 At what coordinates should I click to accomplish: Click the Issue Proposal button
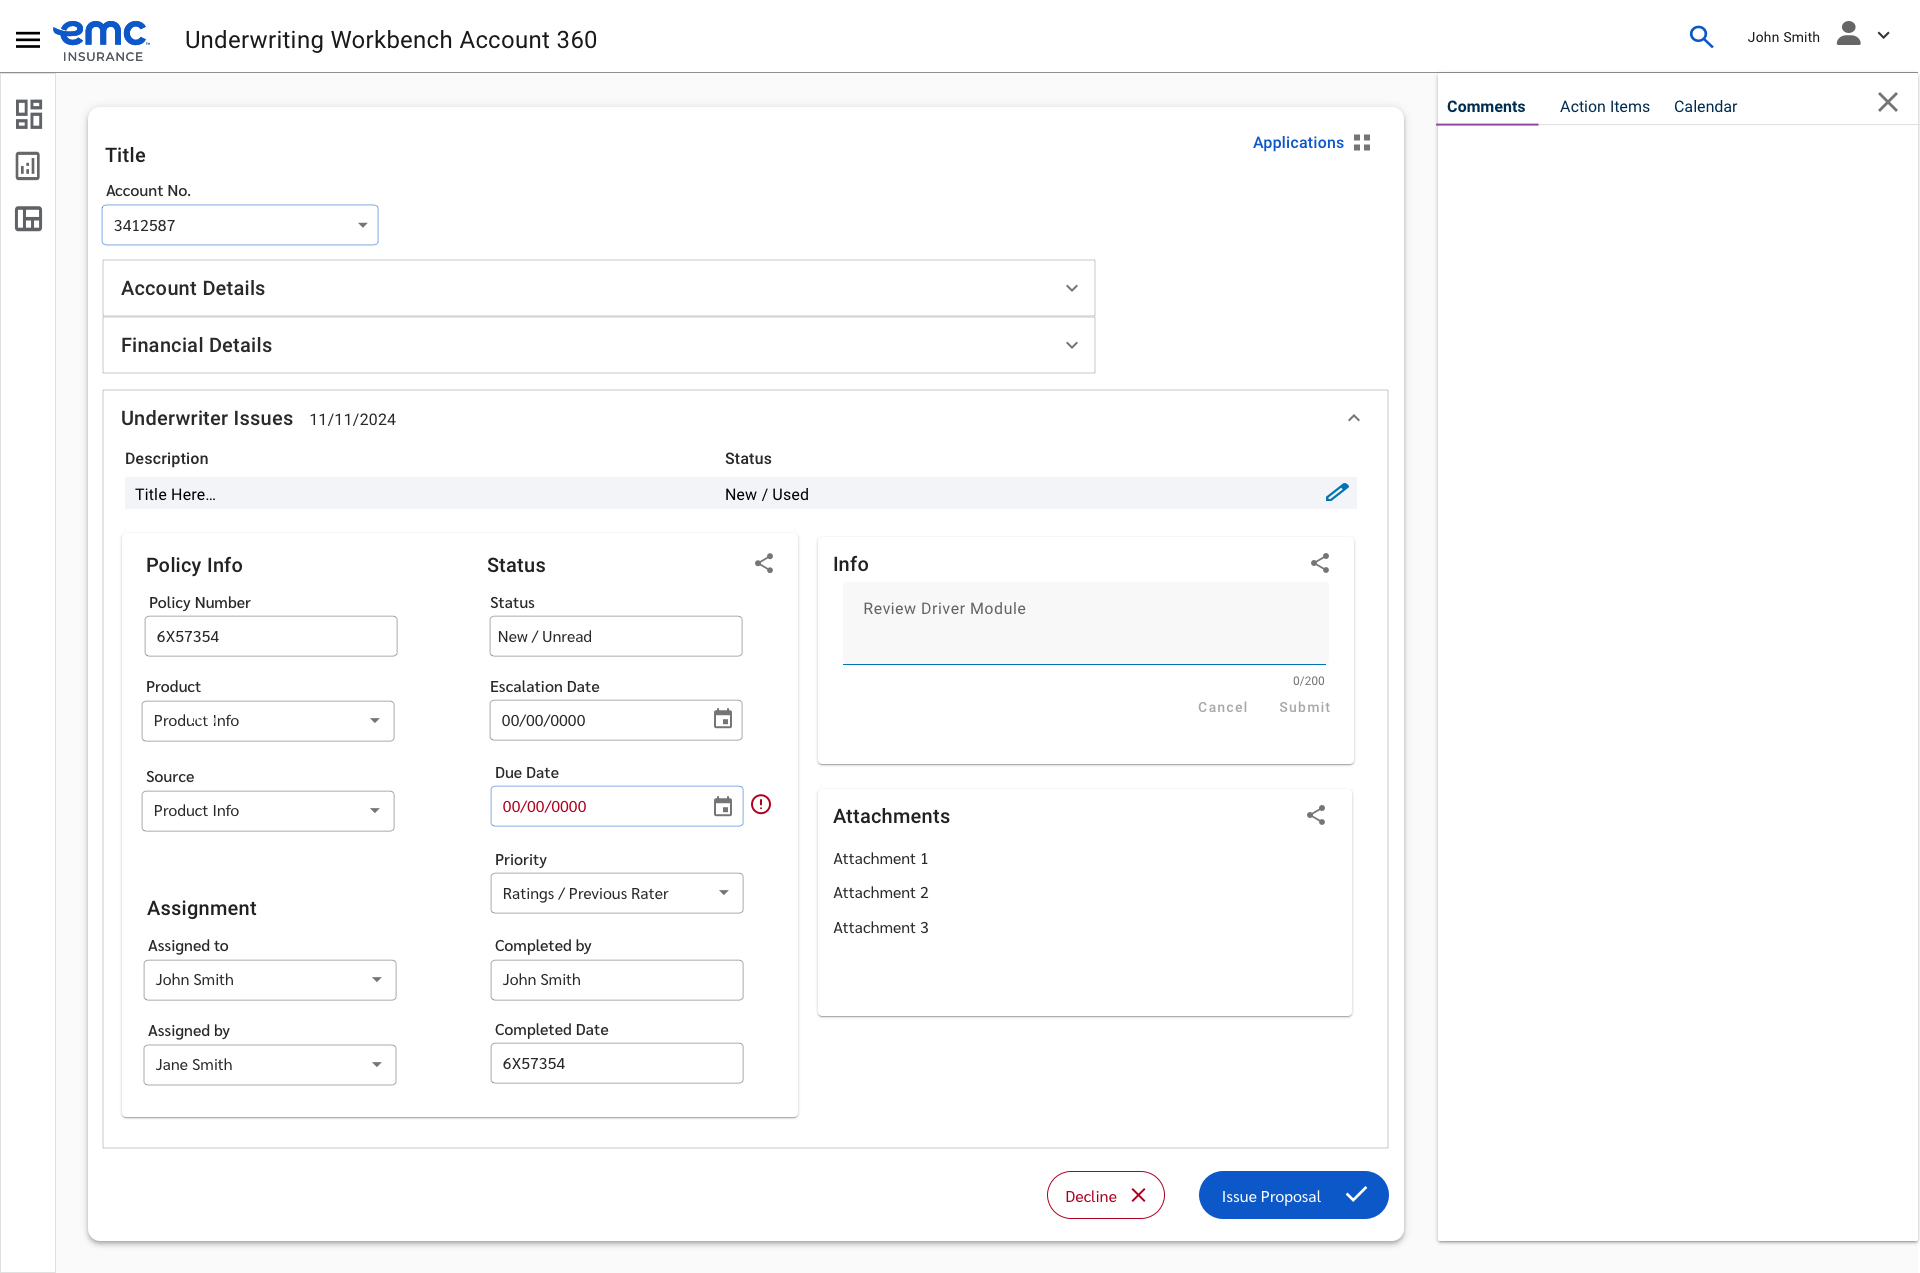pos(1292,1196)
